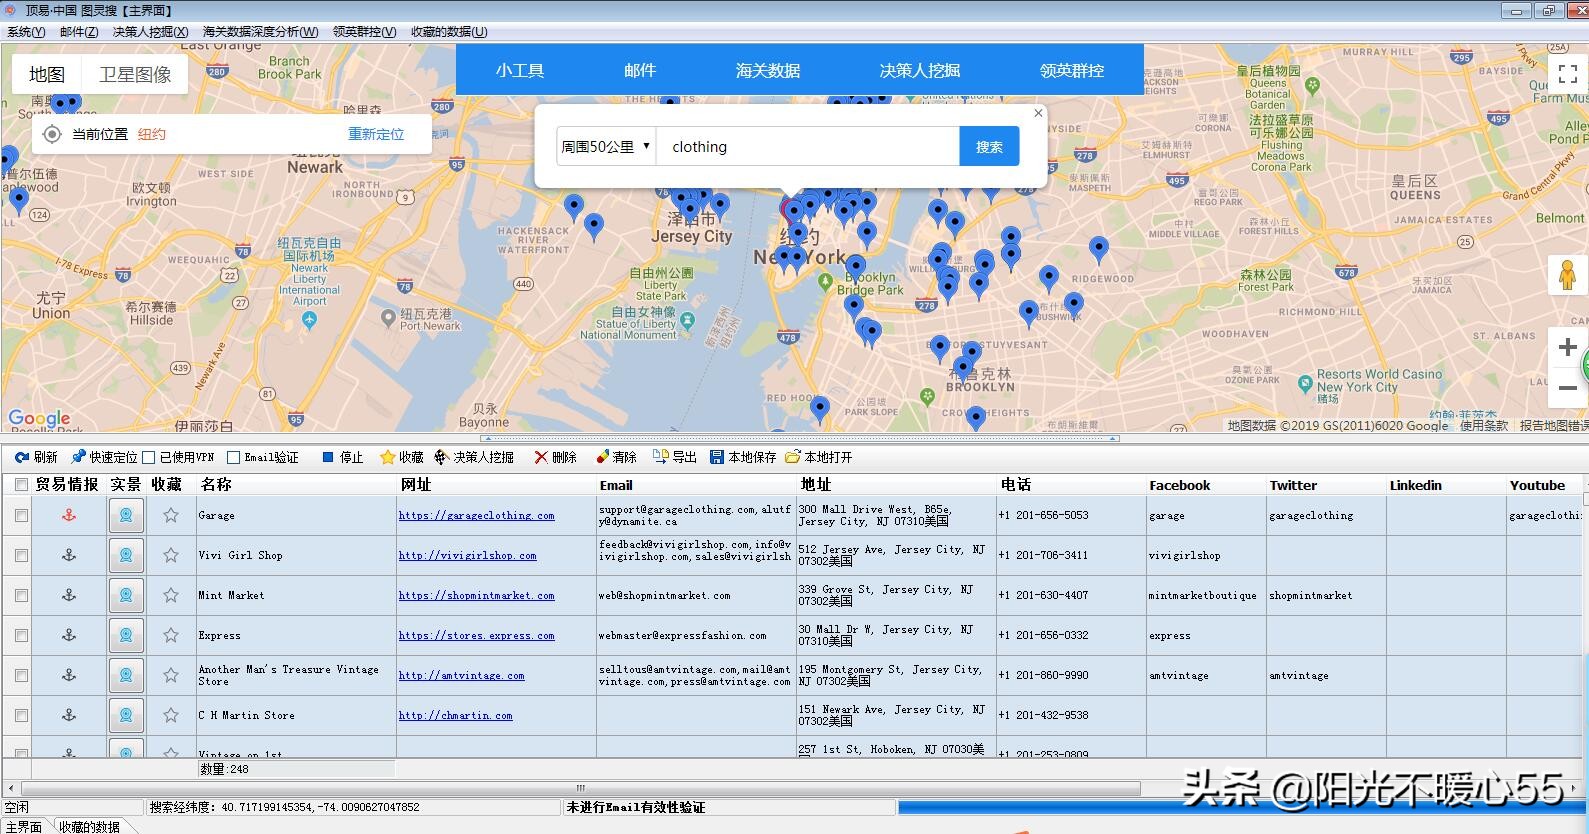
Task: Click the 本地保存 save disk icon
Action: (x=717, y=457)
